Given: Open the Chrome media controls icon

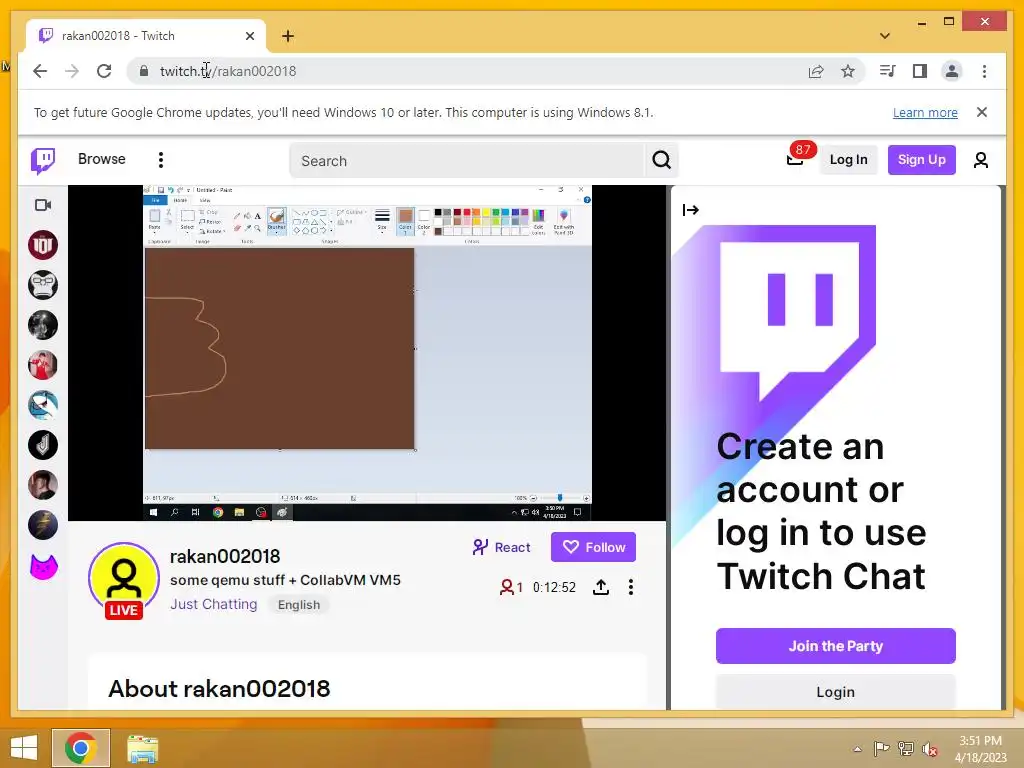Looking at the screenshot, I should [x=887, y=71].
